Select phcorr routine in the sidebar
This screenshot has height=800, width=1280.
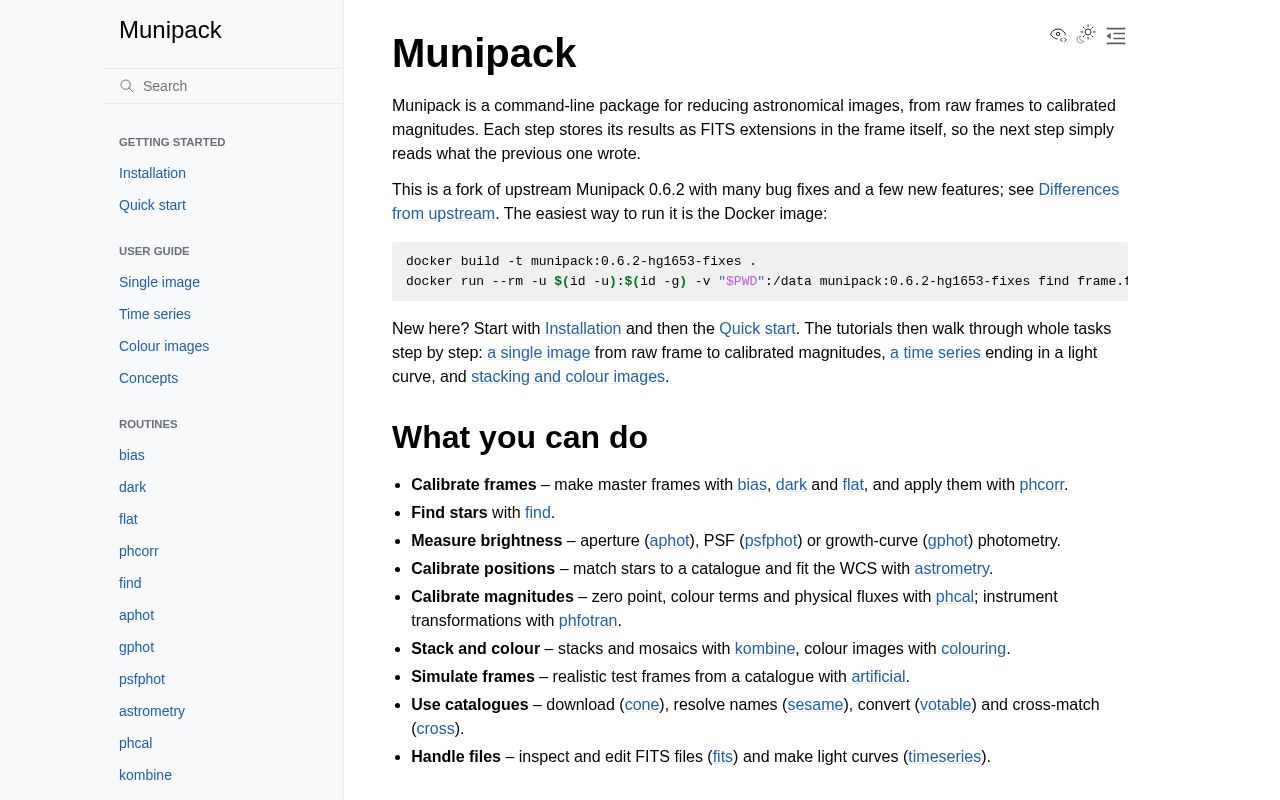pos(139,551)
